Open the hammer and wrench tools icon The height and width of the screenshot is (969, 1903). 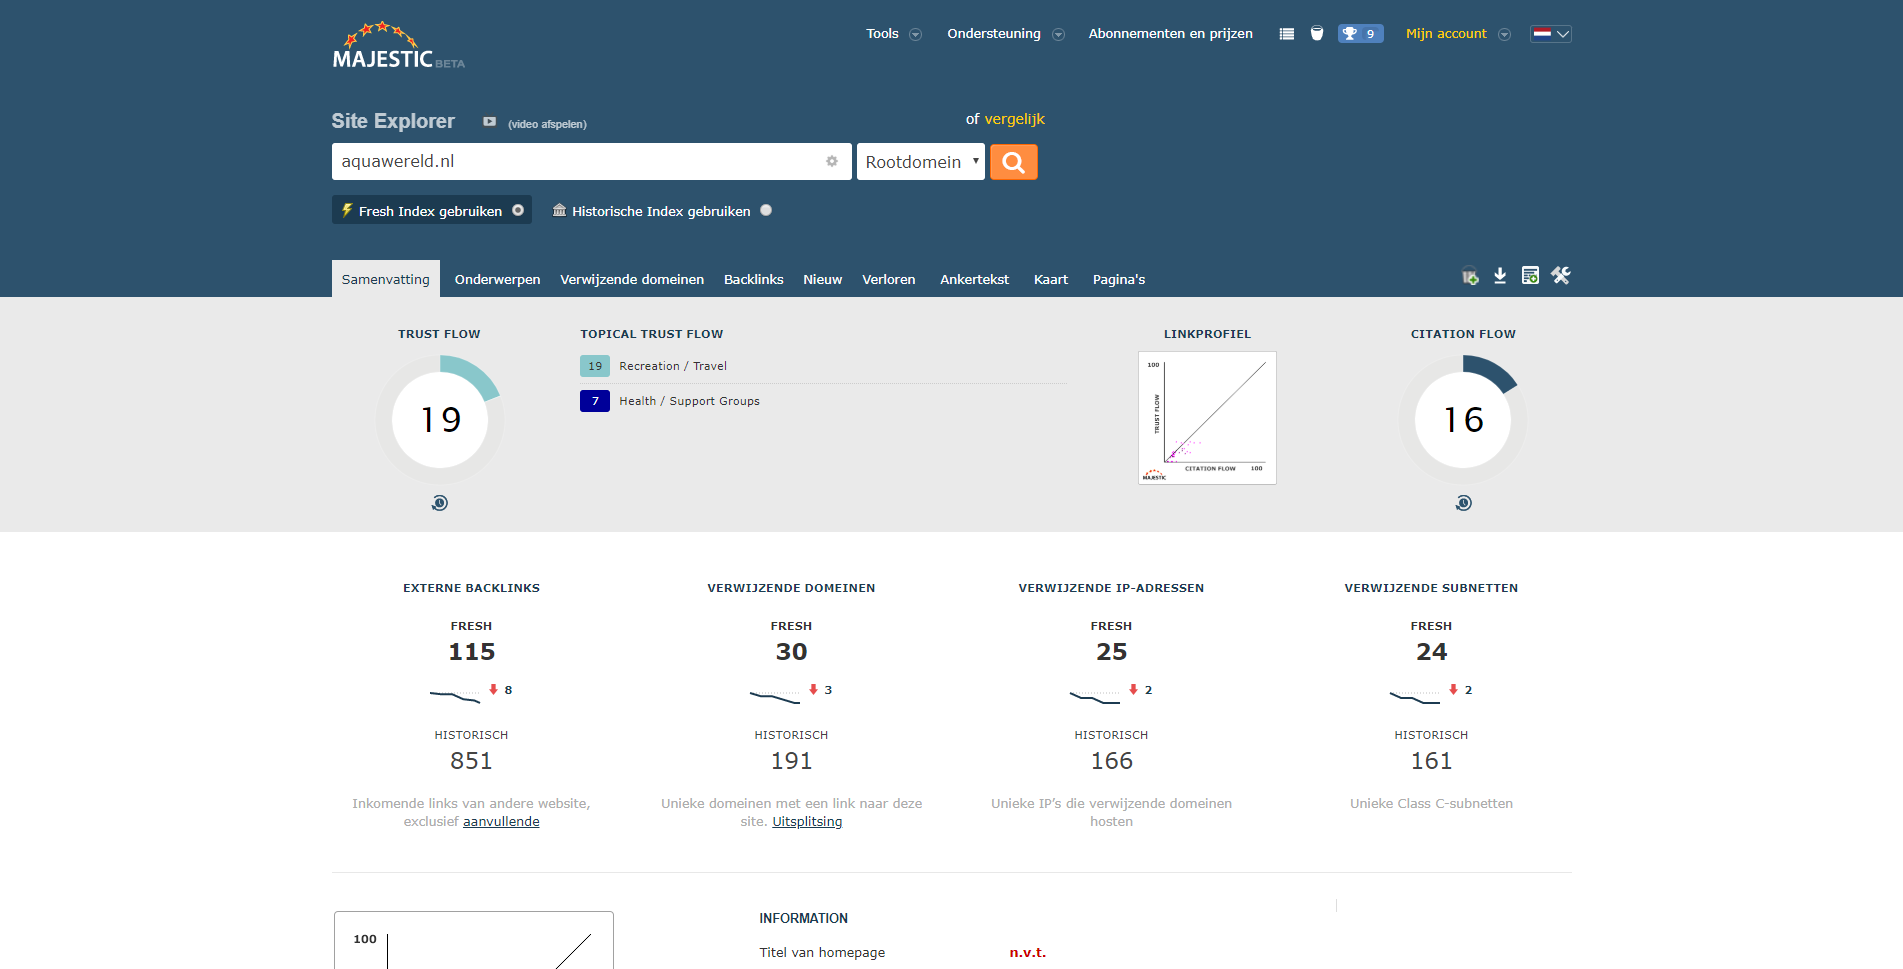1561,275
